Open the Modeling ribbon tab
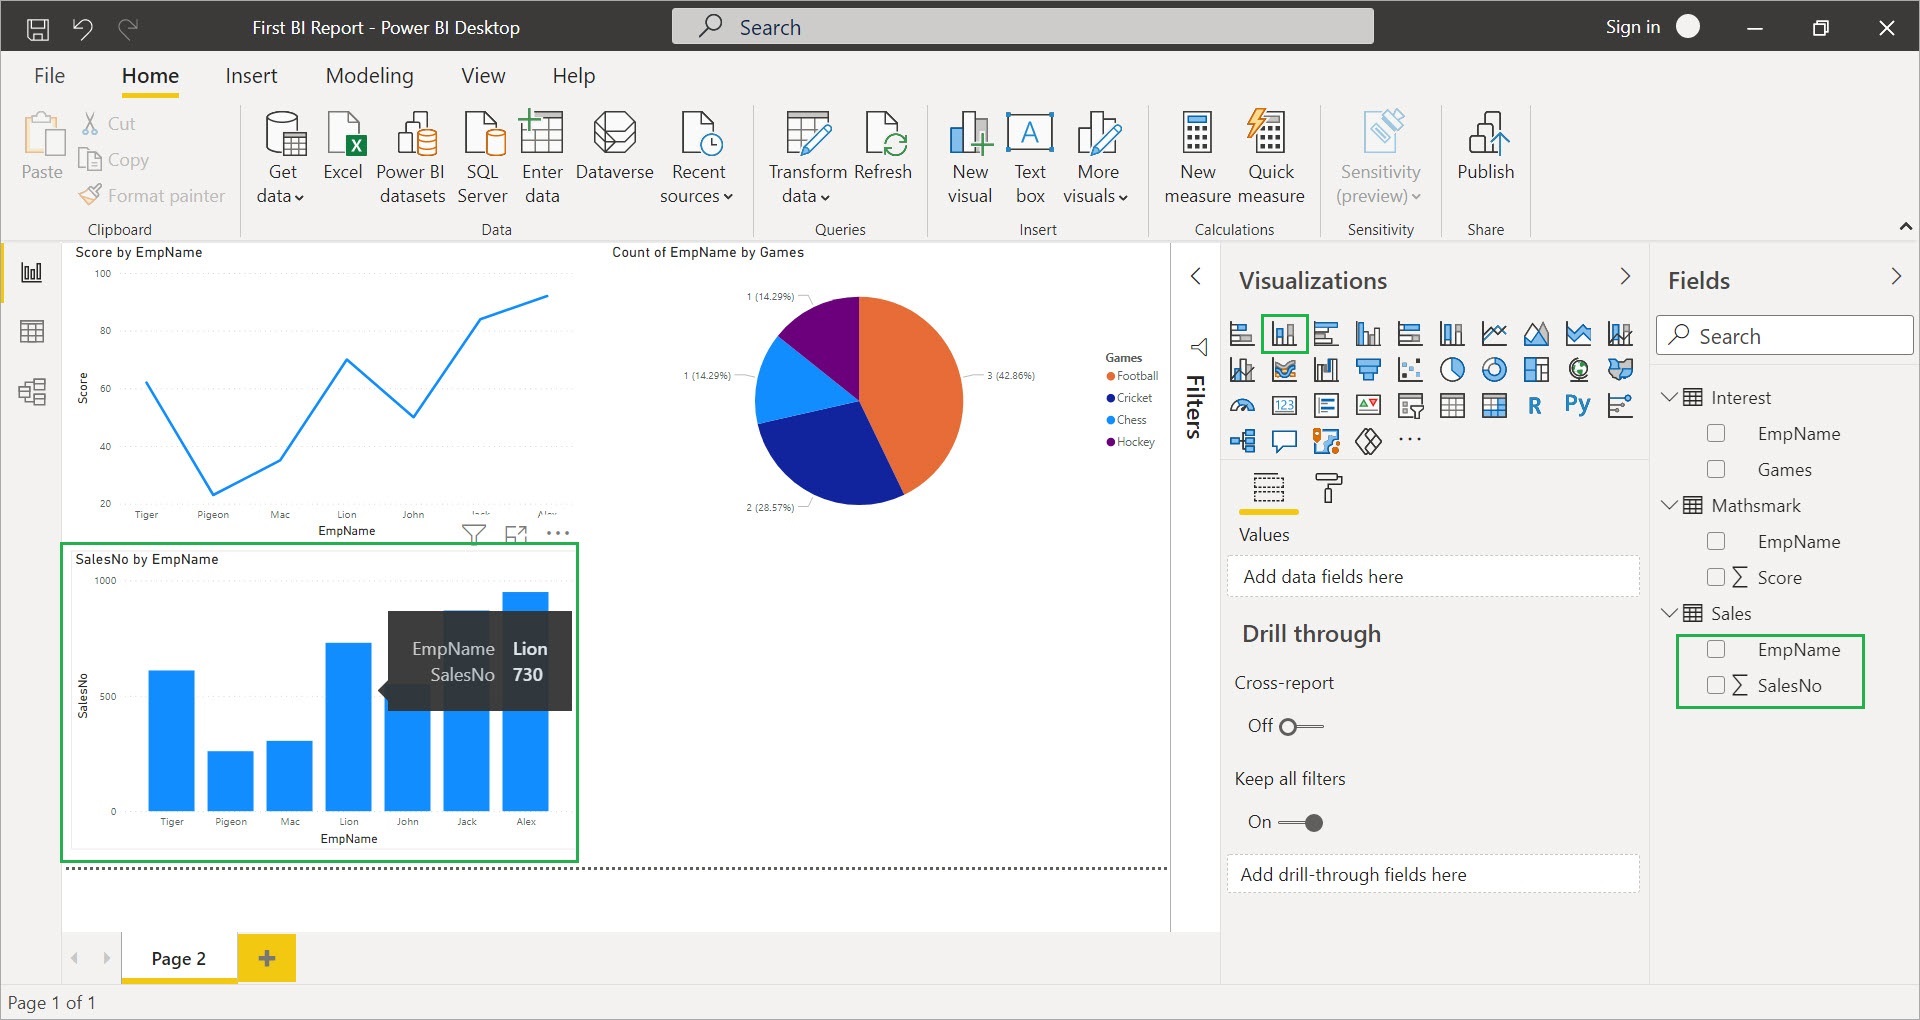 point(369,76)
